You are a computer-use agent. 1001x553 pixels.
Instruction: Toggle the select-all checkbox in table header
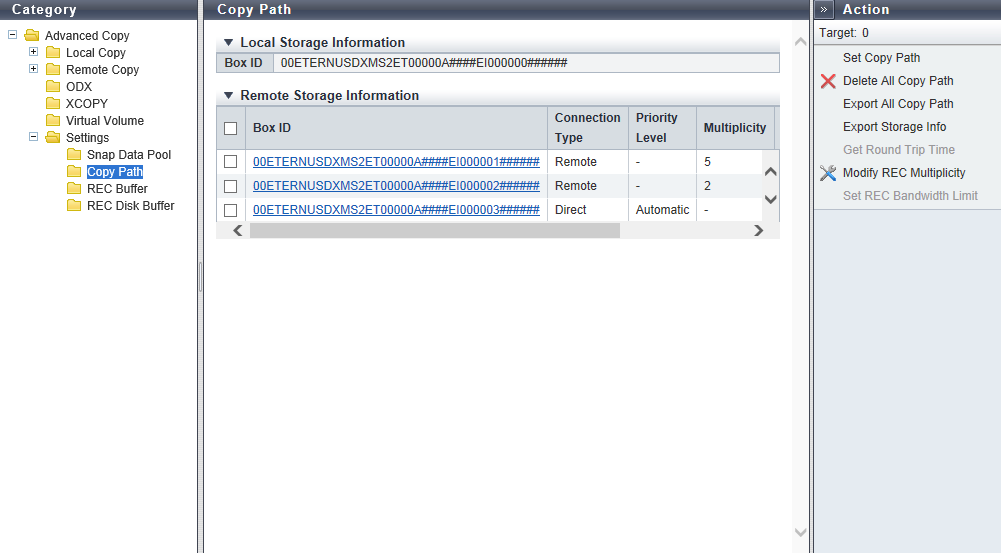coord(231,128)
